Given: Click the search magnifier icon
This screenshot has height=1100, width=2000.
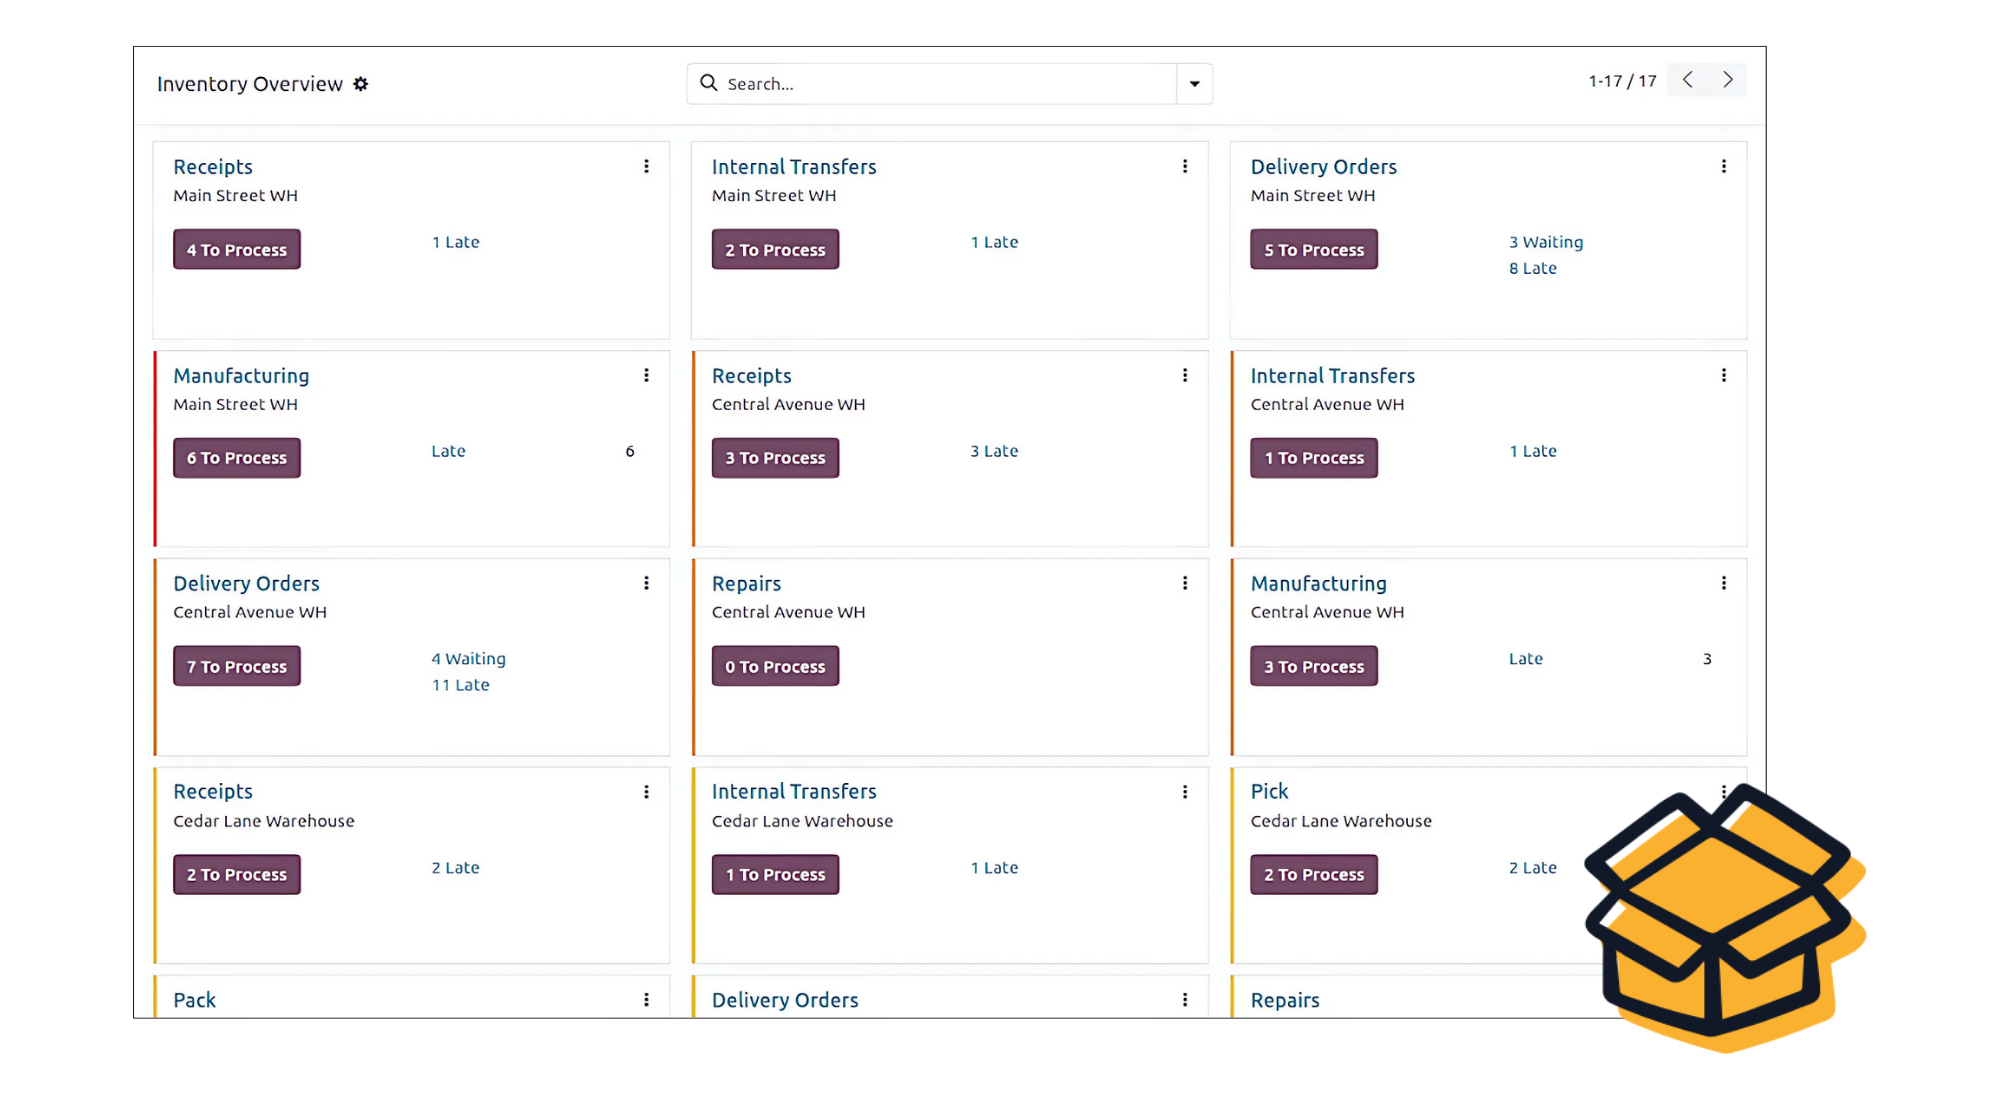Looking at the screenshot, I should pyautogui.click(x=708, y=83).
